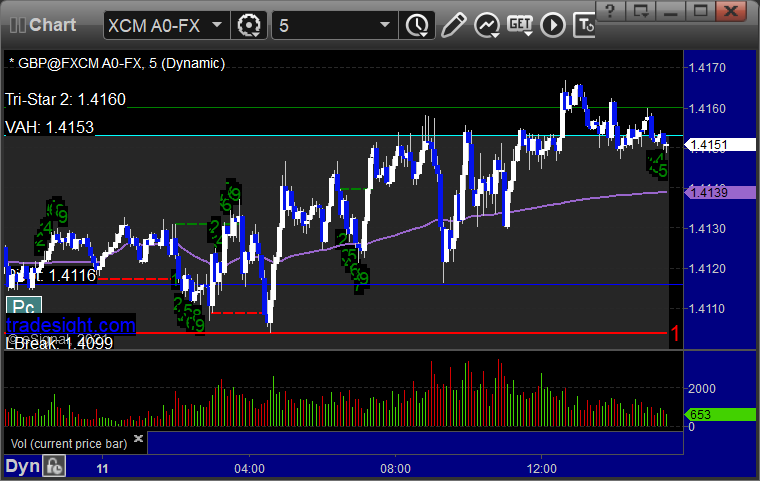The width and height of the screenshot is (760, 481).
Task: Open the GET tools menu icon
Action: tap(520, 25)
